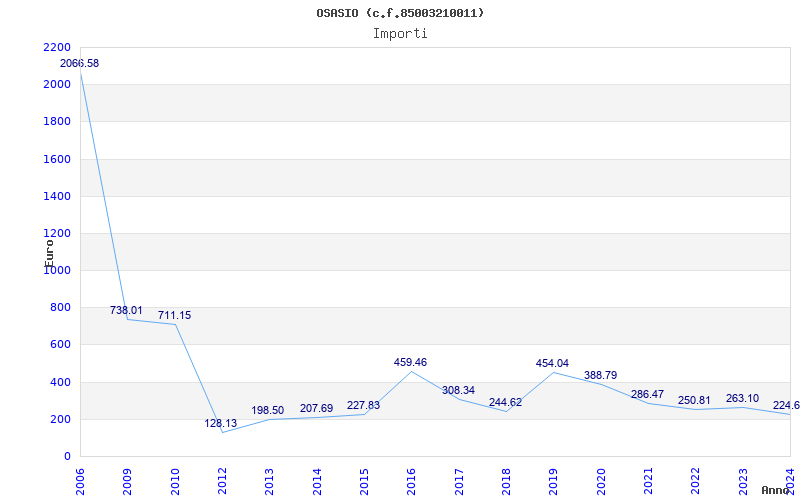Click the 2023 year axis label
Screen dimensions: 800x500
pyautogui.click(x=743, y=482)
